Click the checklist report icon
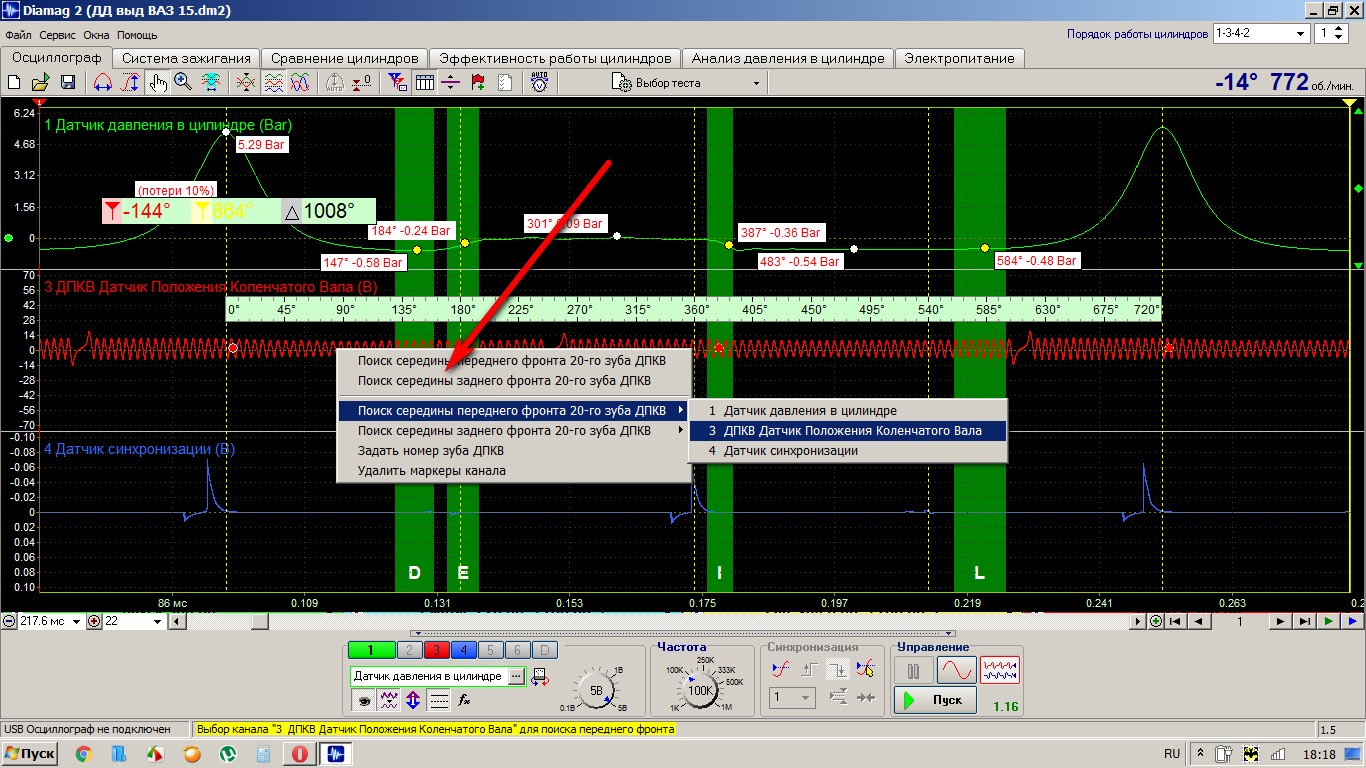 tap(504, 83)
